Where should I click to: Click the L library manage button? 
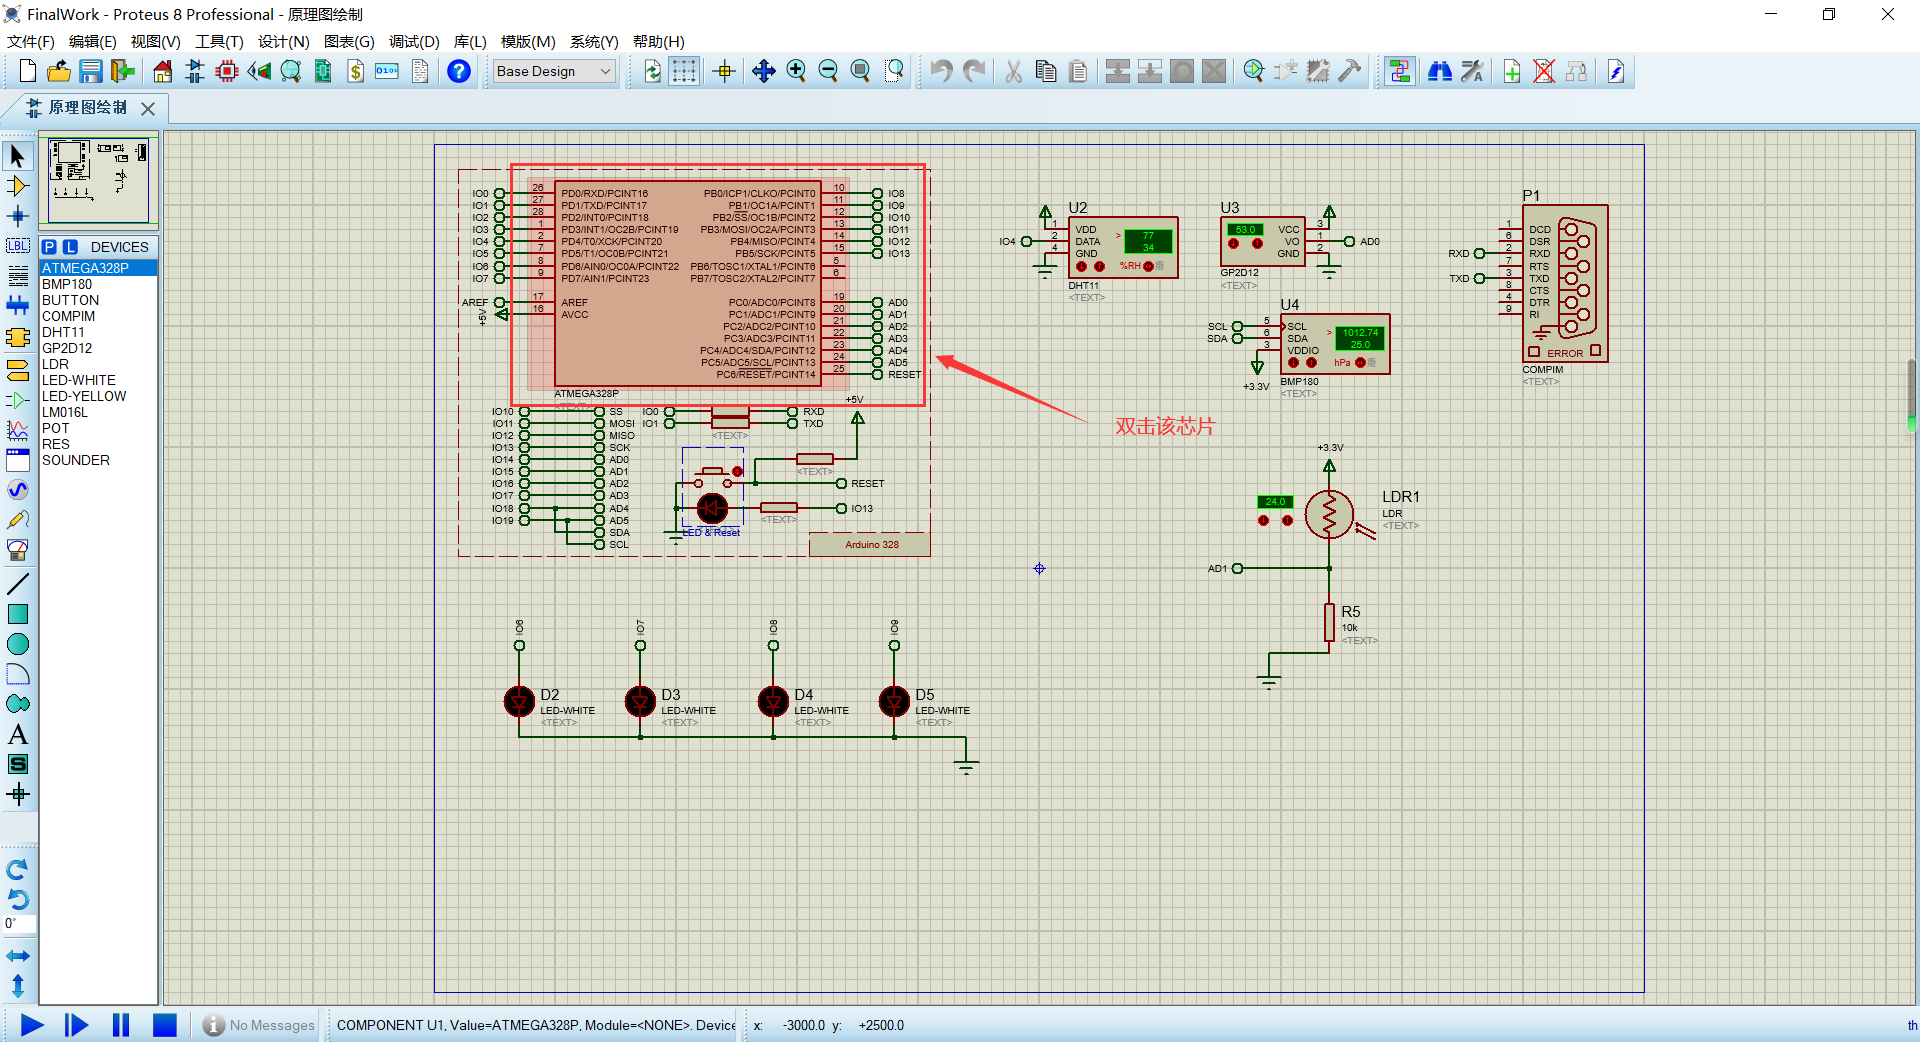(x=70, y=247)
